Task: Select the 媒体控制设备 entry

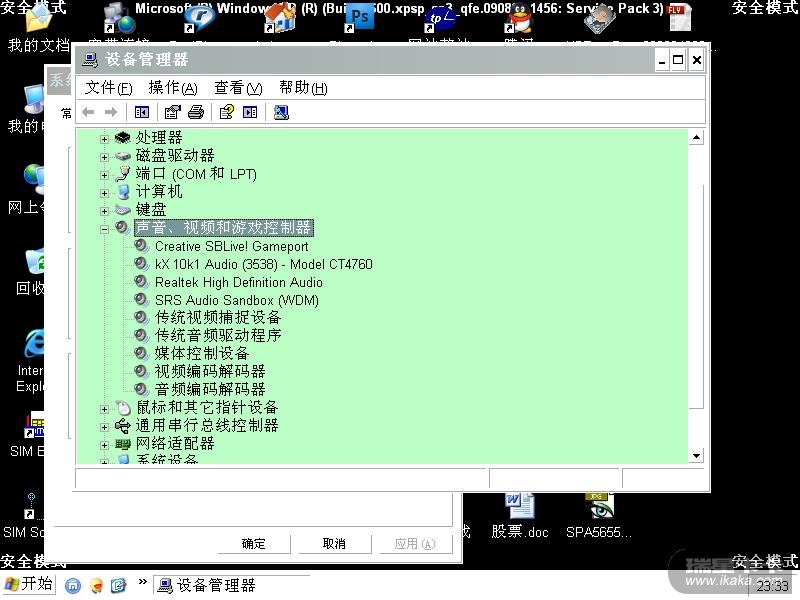Action: point(202,353)
